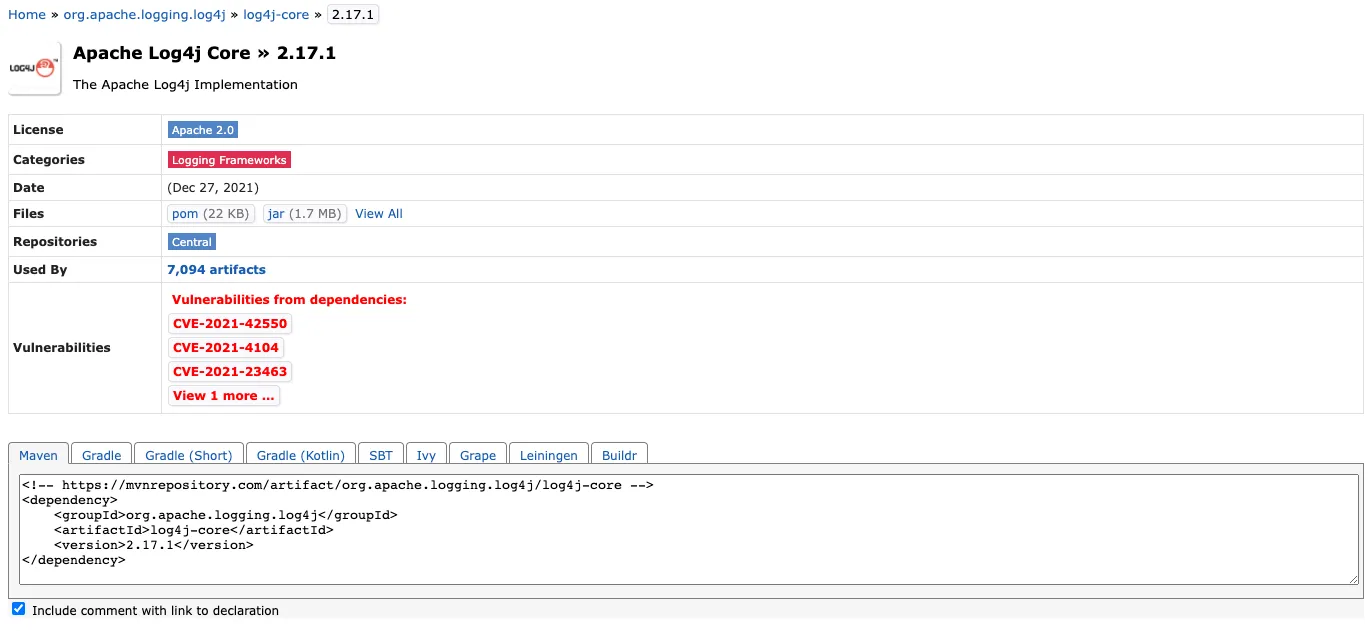Switch to the SBT tab
This screenshot has width=1369, height=631.
(x=381, y=455)
